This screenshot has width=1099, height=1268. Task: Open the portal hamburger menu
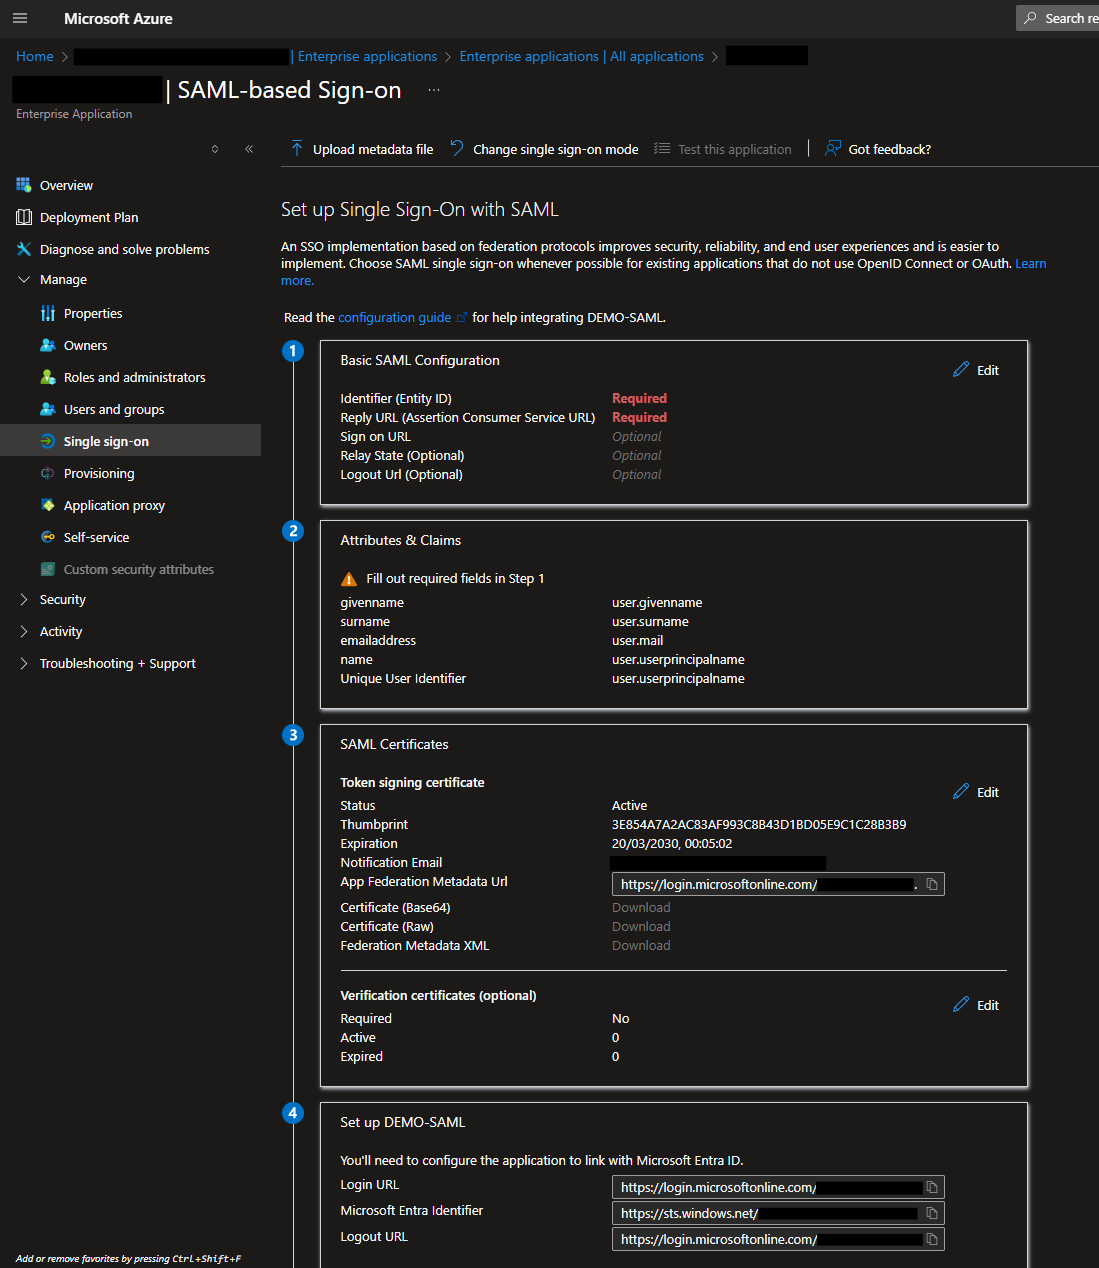pos(20,18)
